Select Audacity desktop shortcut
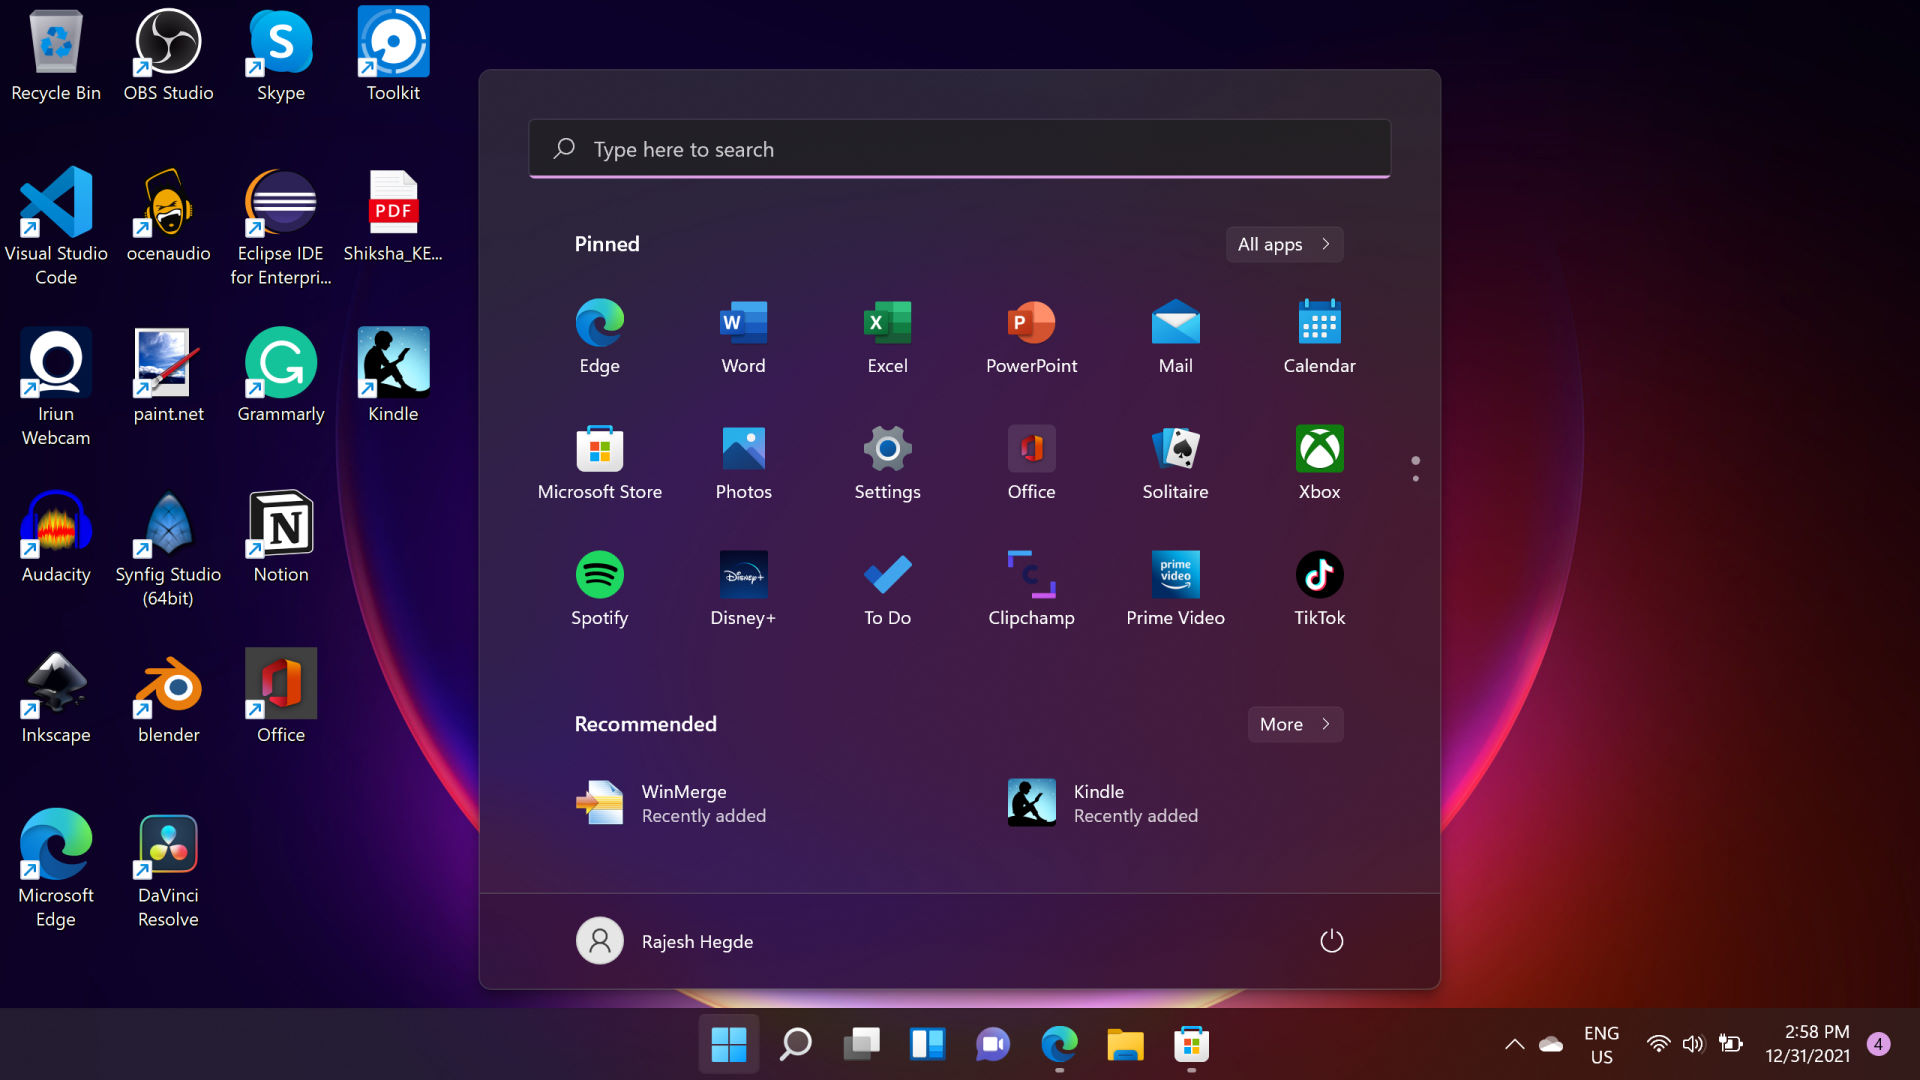 [x=56, y=538]
